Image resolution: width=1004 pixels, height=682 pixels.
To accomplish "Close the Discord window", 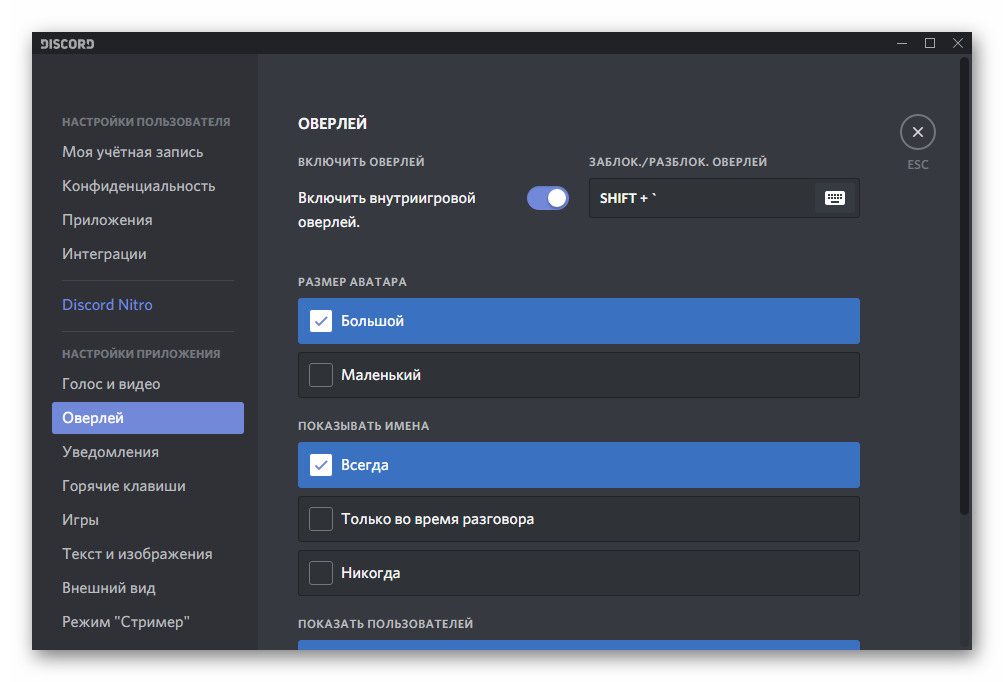I will click(x=958, y=43).
